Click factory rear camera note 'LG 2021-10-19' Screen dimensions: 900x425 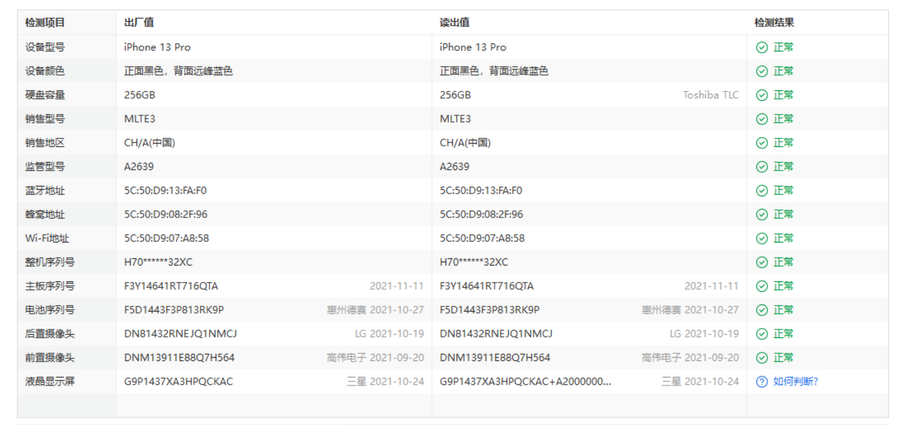click(x=390, y=334)
